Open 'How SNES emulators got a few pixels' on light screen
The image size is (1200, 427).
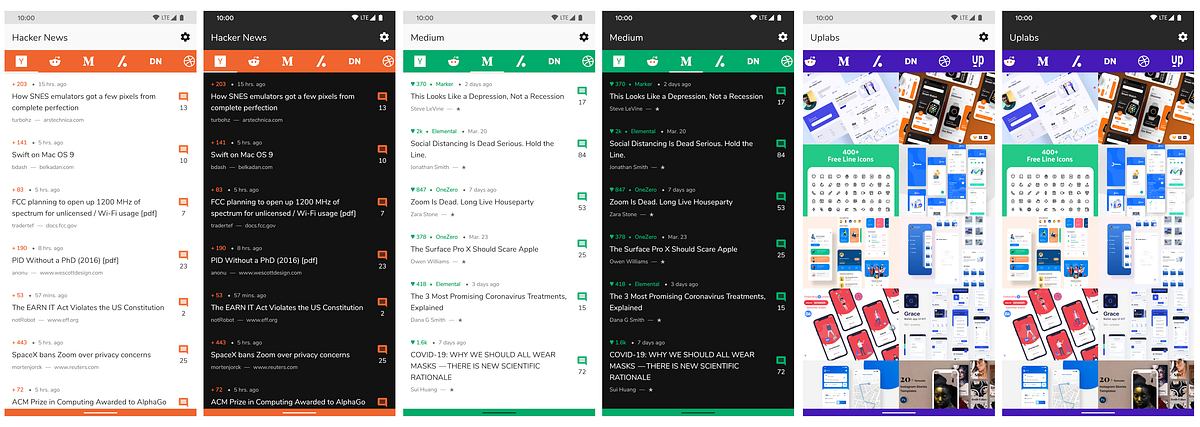coord(84,102)
